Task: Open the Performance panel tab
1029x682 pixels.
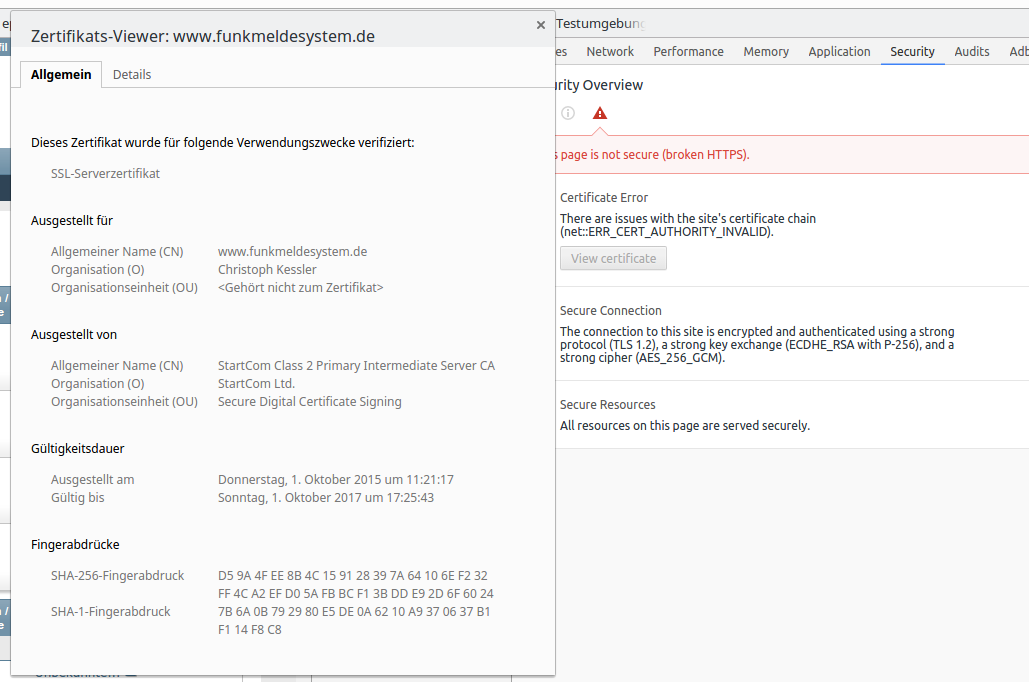Action: point(688,51)
